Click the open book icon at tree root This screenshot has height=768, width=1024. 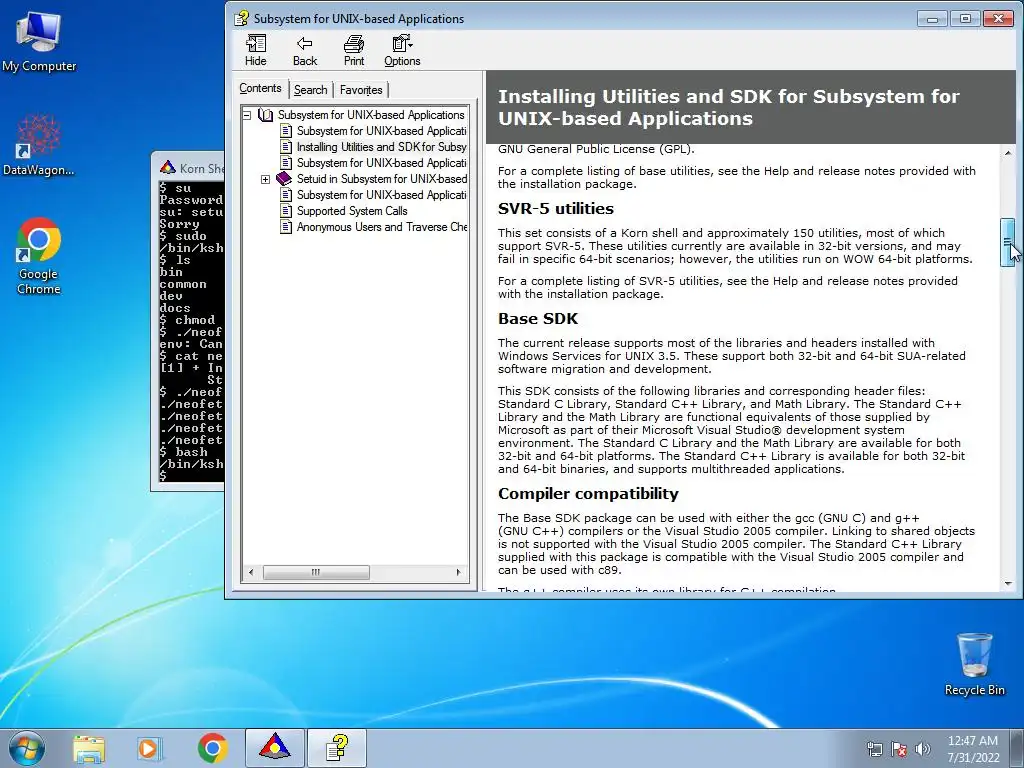pos(265,115)
